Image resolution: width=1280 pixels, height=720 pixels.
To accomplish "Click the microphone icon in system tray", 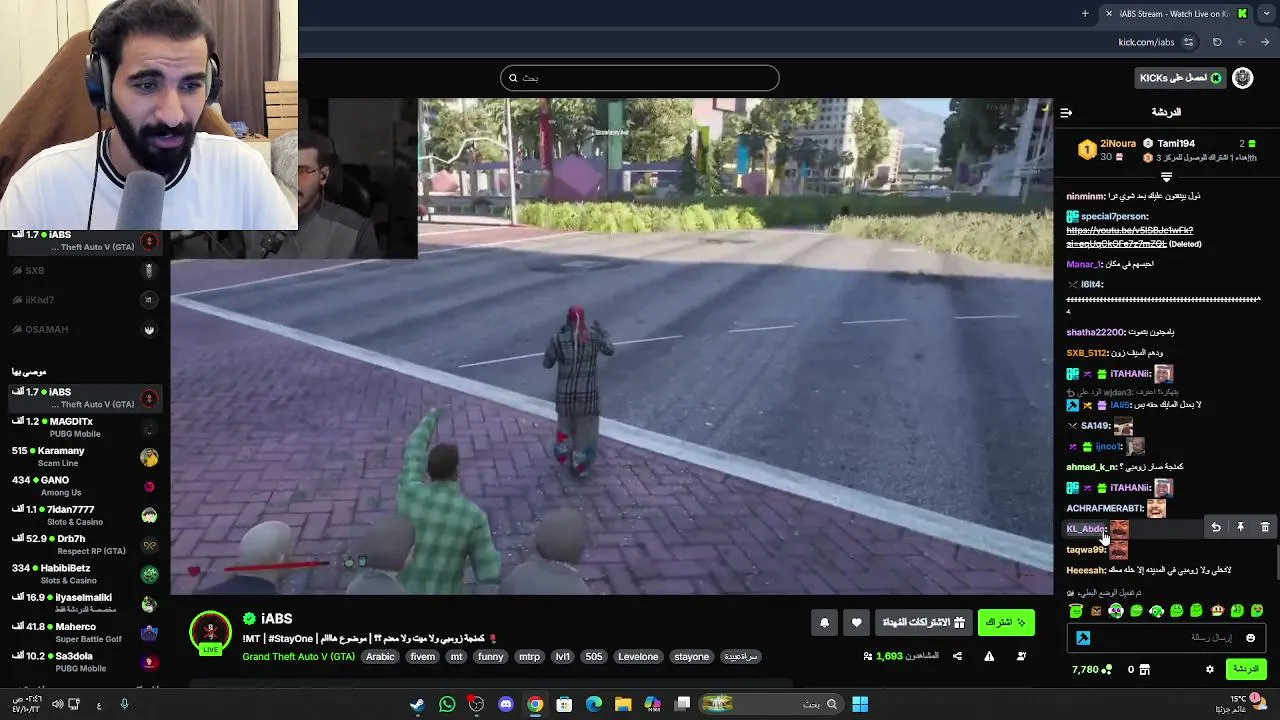I will point(124,704).
